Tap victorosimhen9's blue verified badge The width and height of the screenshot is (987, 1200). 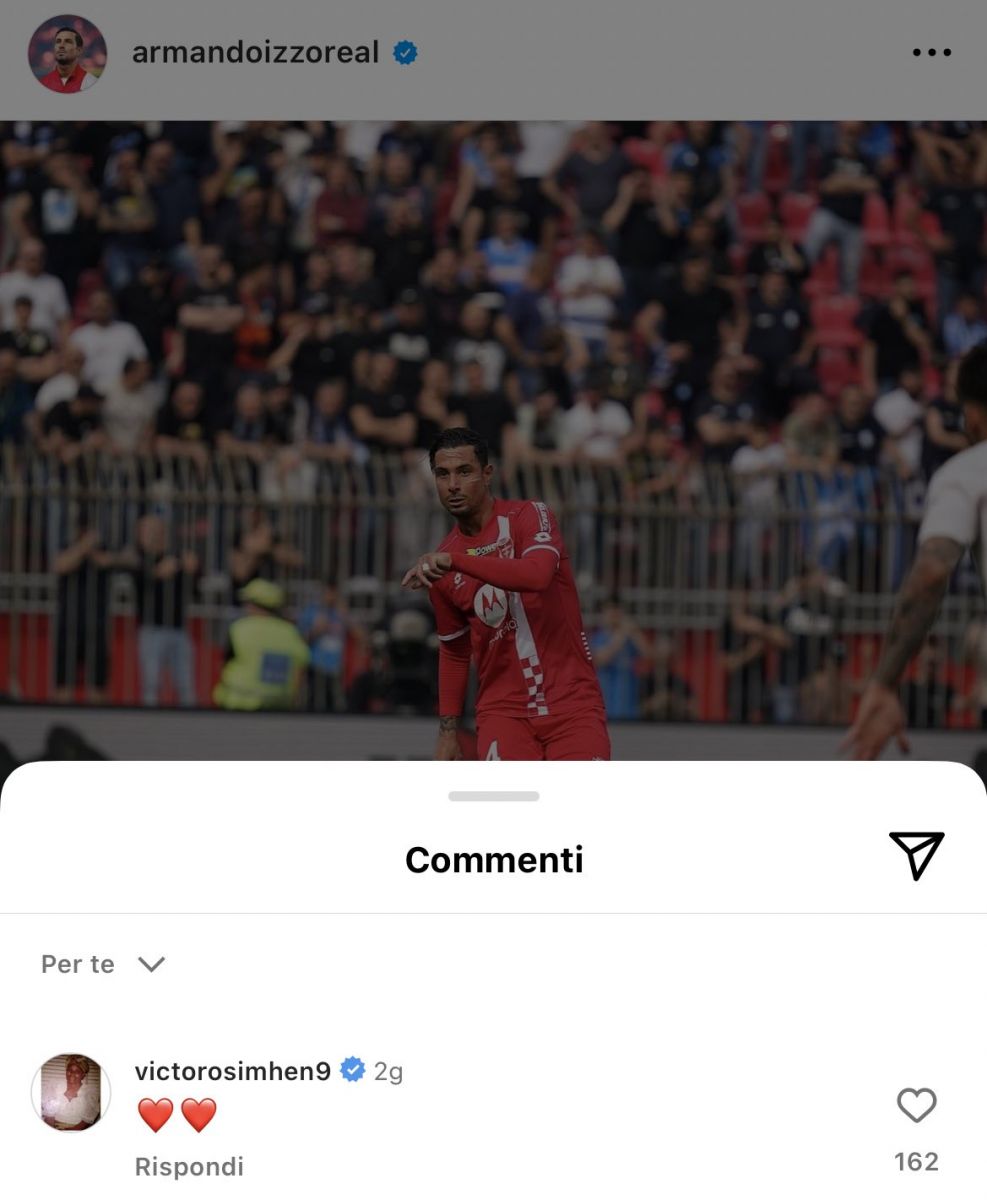tap(352, 1071)
